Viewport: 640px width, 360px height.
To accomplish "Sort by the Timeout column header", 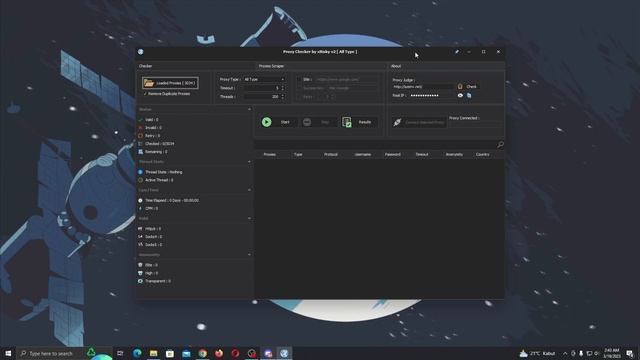I will [x=422, y=155].
